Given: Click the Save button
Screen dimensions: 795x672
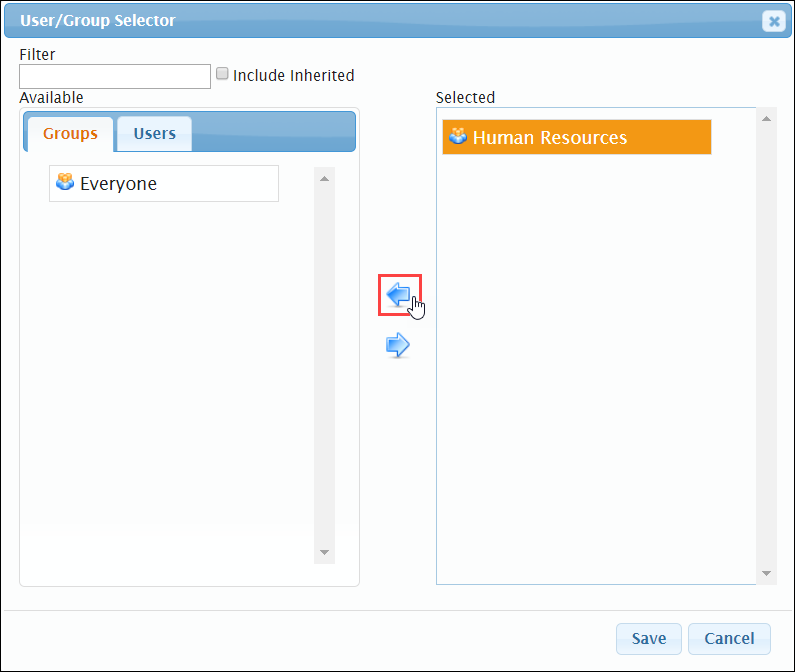Looking at the screenshot, I should pyautogui.click(x=649, y=639).
